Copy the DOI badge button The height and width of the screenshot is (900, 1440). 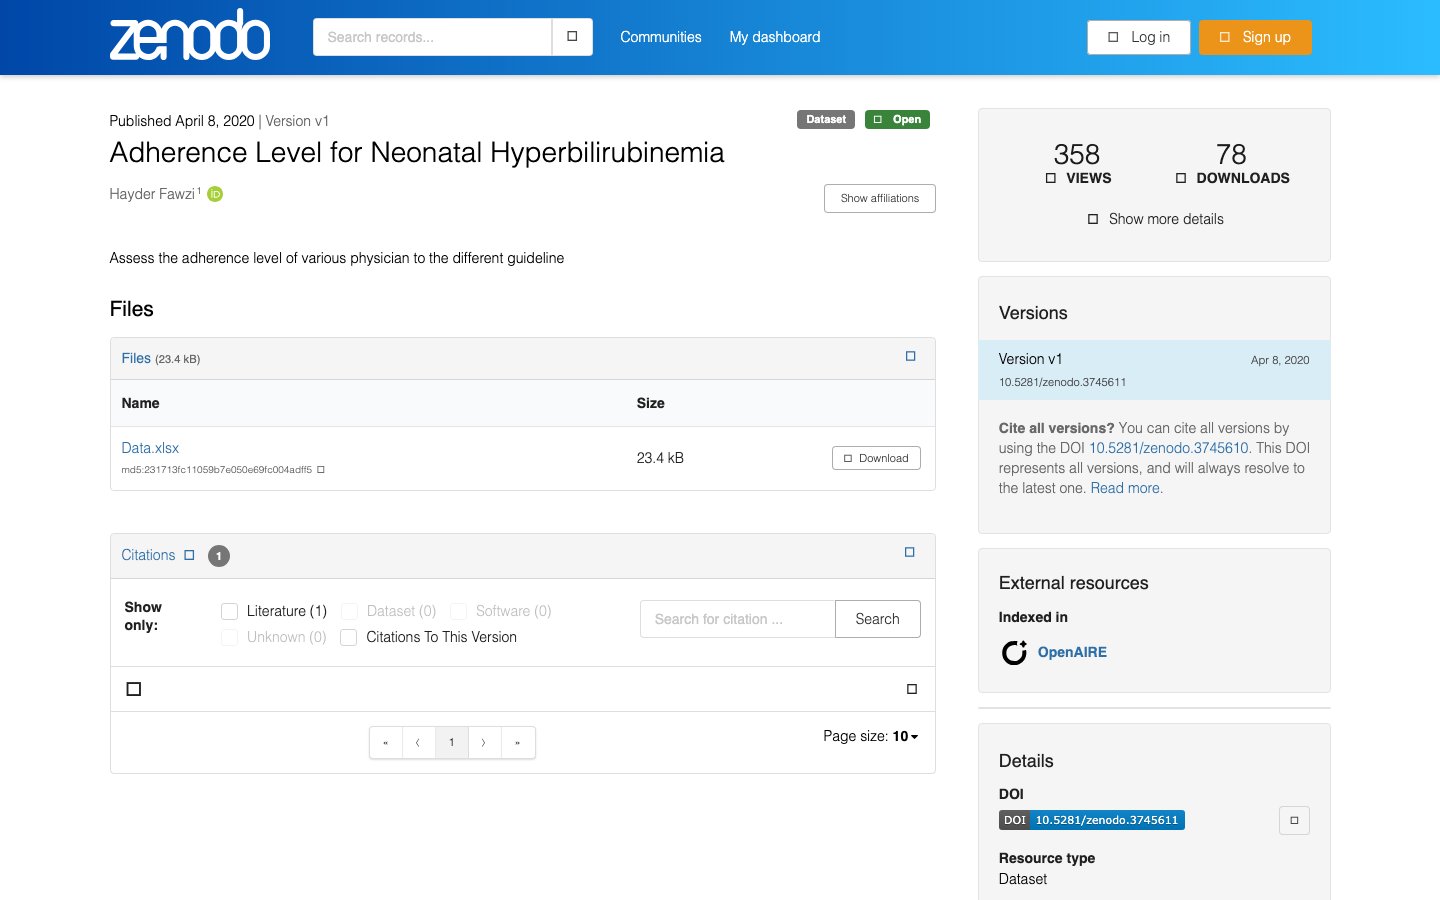pyautogui.click(x=1294, y=820)
